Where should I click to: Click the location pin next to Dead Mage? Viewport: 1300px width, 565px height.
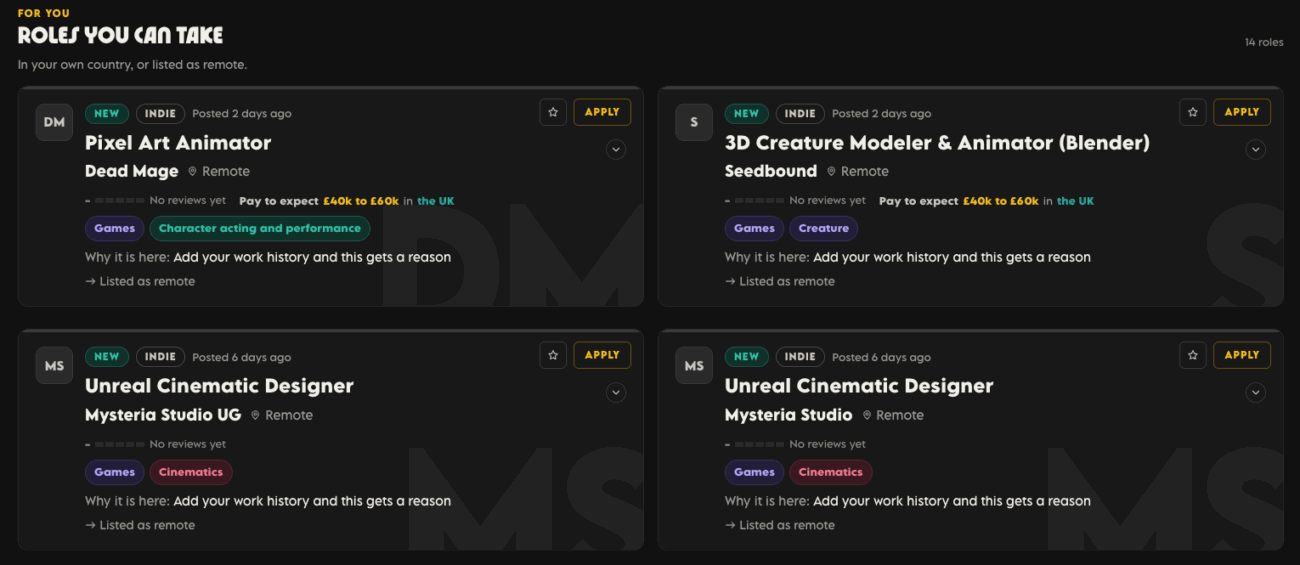pyautogui.click(x=193, y=172)
